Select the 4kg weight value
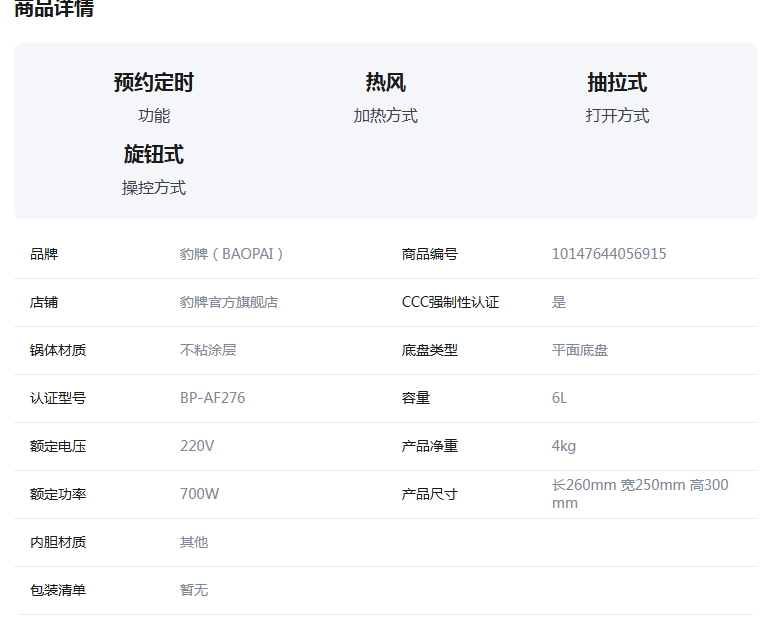Image resolution: width=771 pixels, height=640 pixels. pos(564,446)
